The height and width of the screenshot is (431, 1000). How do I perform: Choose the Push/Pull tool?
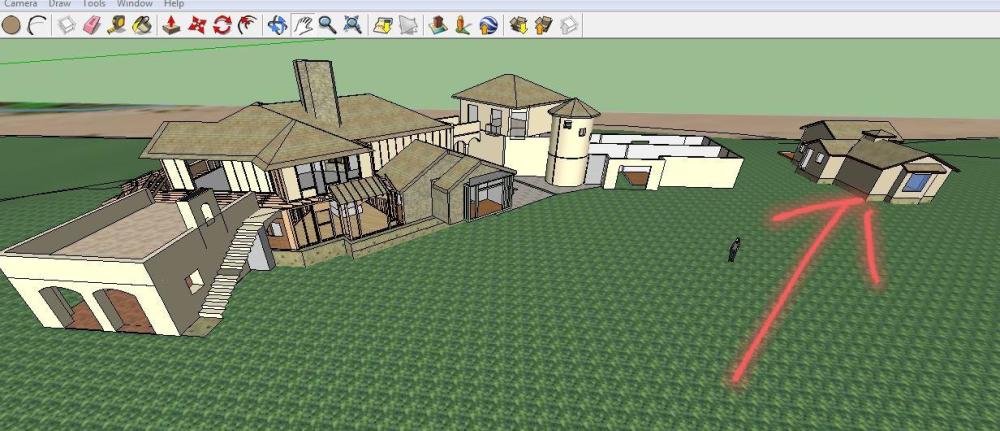coord(171,25)
